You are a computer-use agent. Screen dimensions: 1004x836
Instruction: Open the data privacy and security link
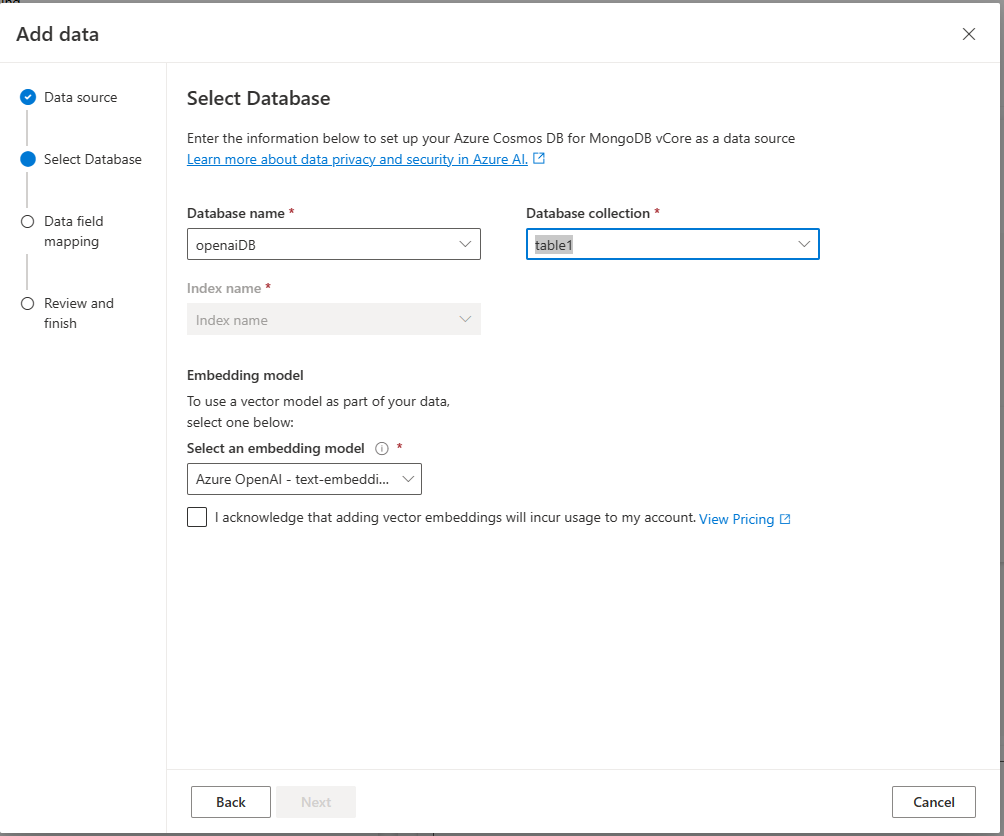tap(355, 158)
